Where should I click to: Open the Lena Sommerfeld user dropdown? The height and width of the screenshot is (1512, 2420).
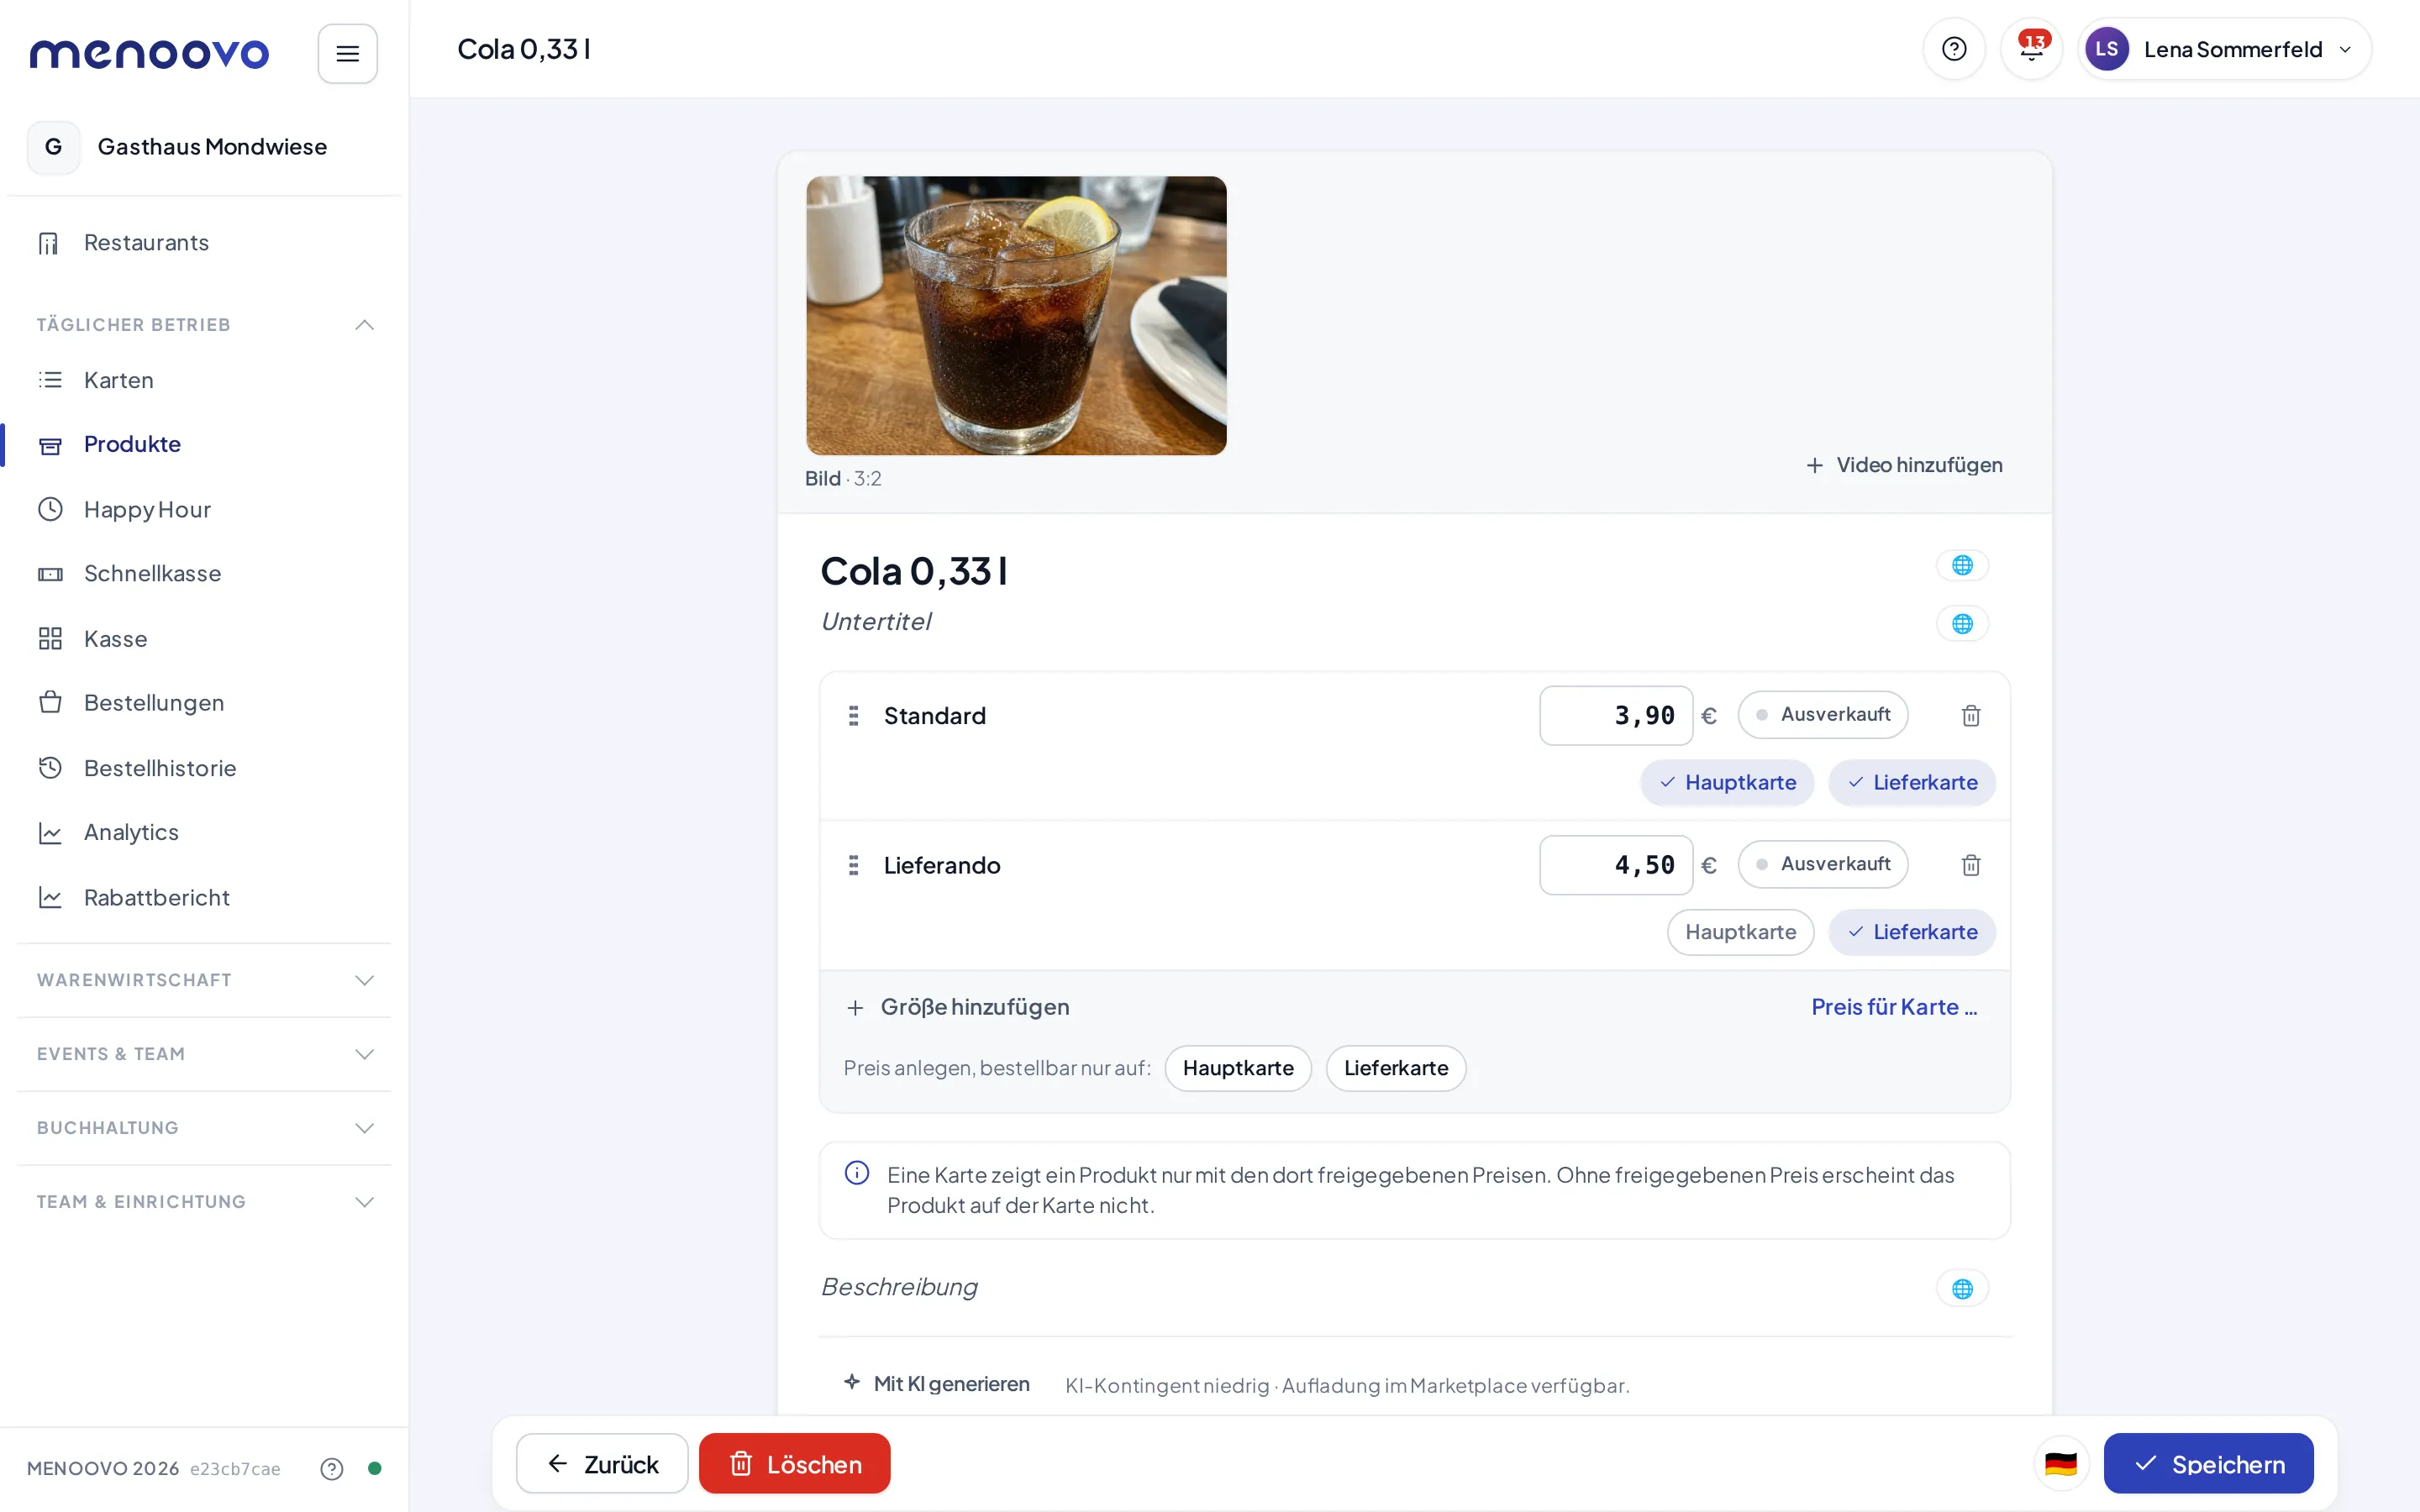2224,49
